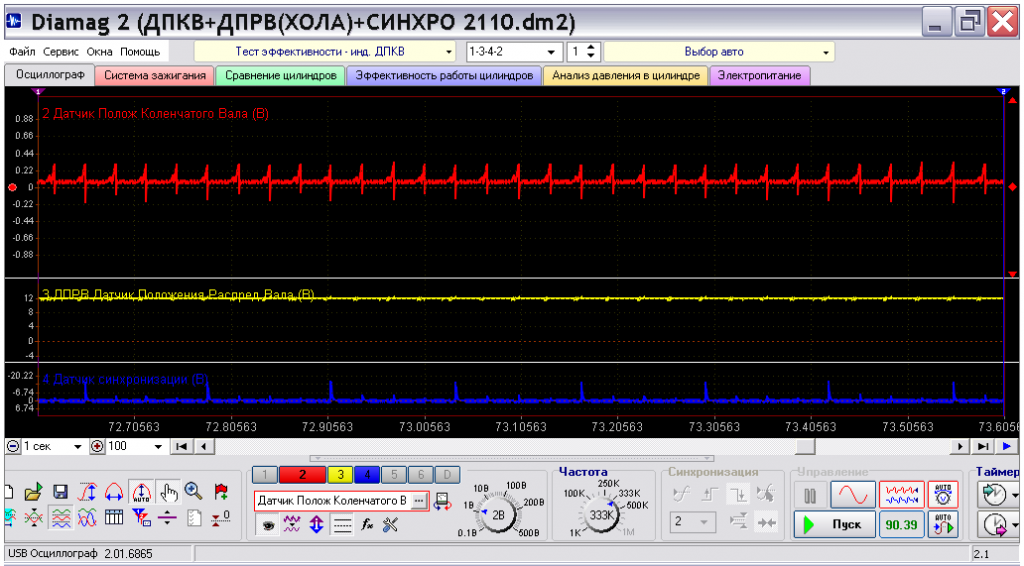Viewport: 1024px width, 566px height.
Task: Click the probe swap icon beside channel name
Action: tap(442, 501)
